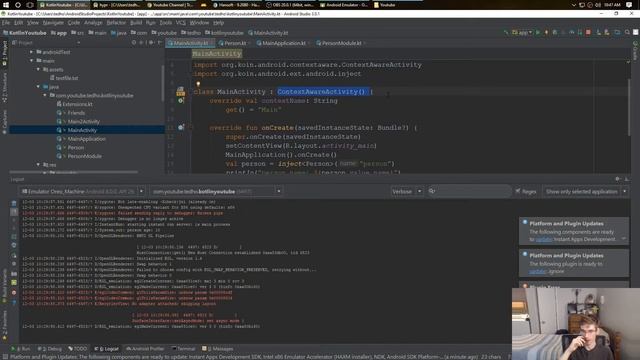Image resolution: width=640 pixels, height=360 pixels.
Task: Switch to Android Emulator taskbar window
Action: 344,5
